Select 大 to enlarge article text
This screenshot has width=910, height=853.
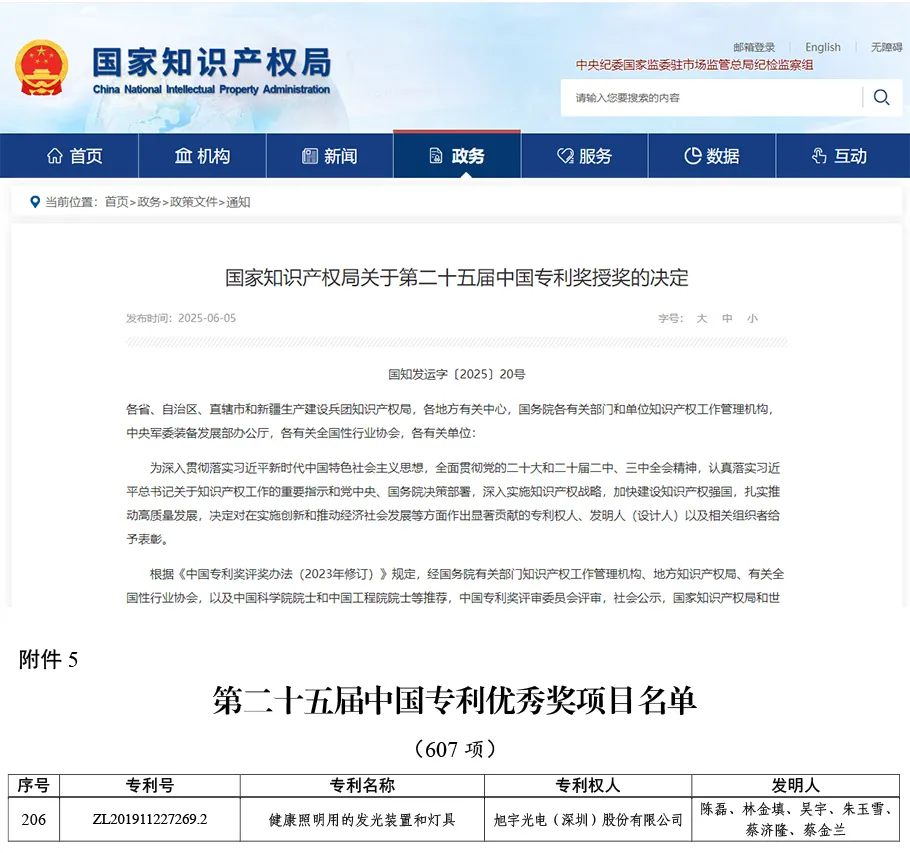coord(701,318)
